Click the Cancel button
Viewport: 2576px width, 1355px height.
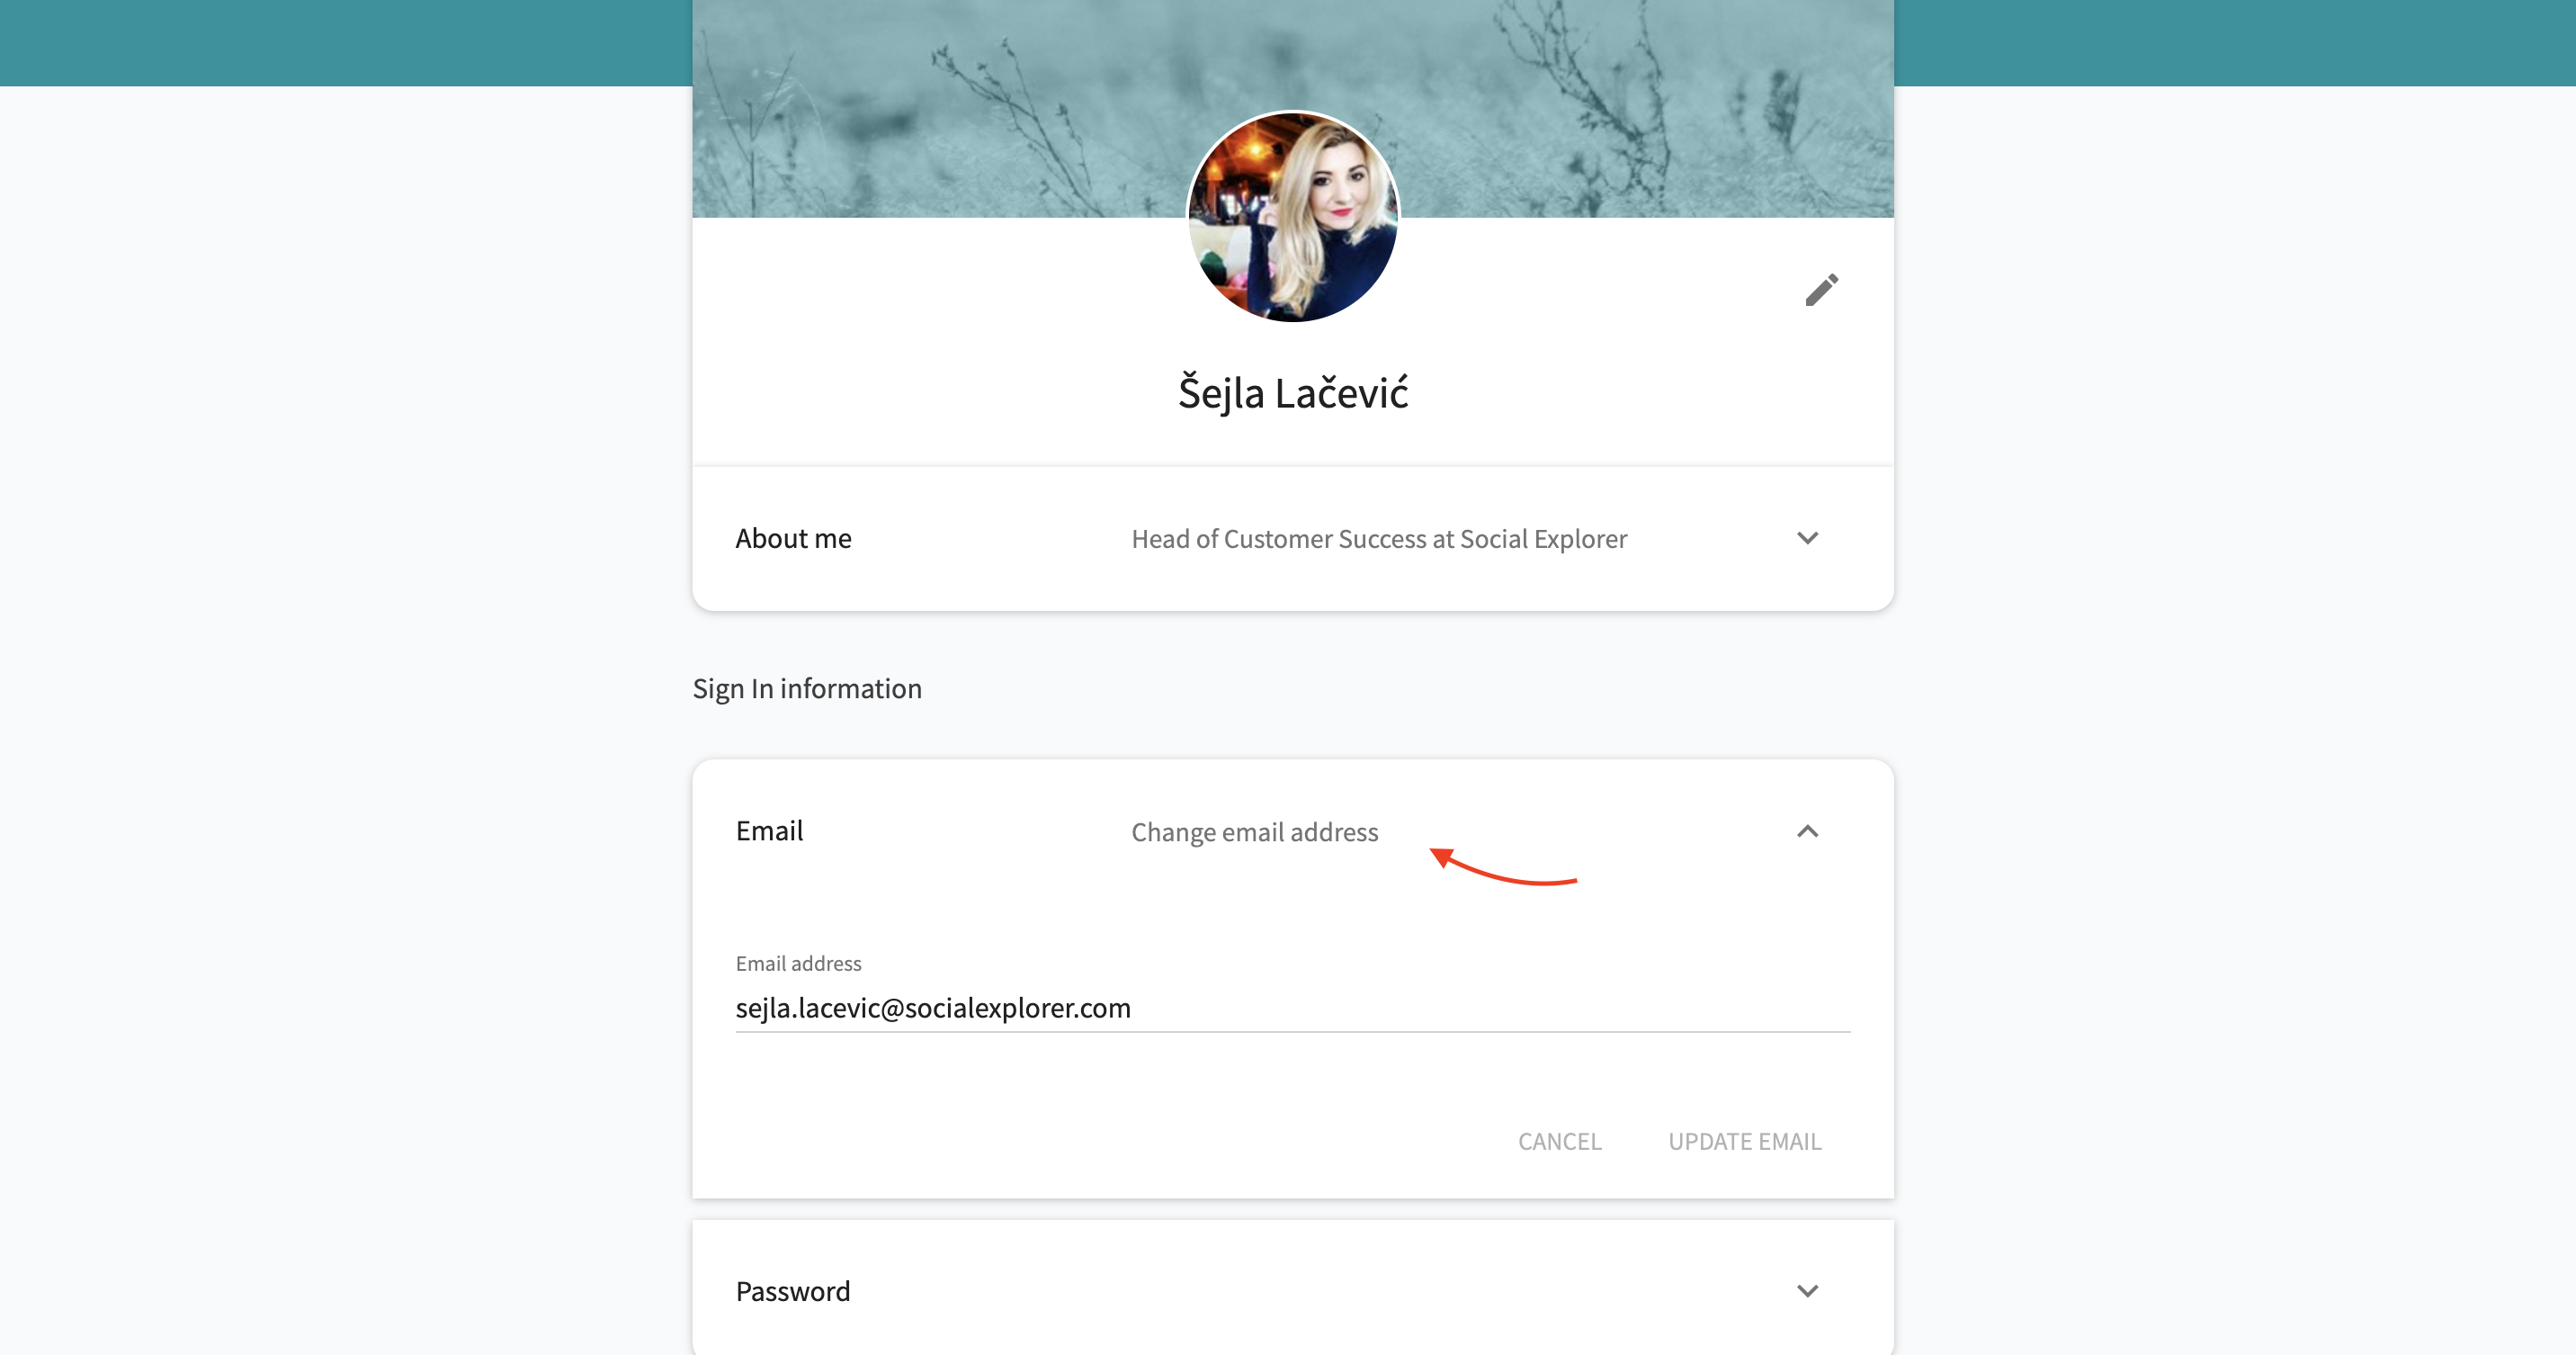click(x=1559, y=1141)
